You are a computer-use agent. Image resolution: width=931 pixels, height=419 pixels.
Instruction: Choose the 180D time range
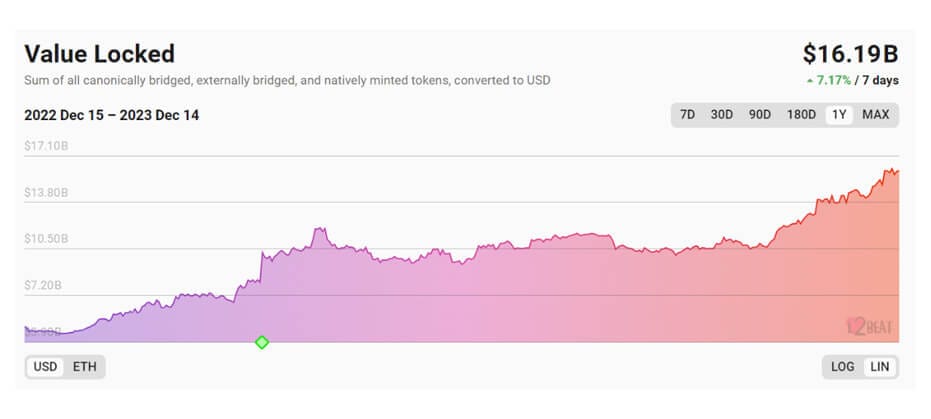[801, 115]
